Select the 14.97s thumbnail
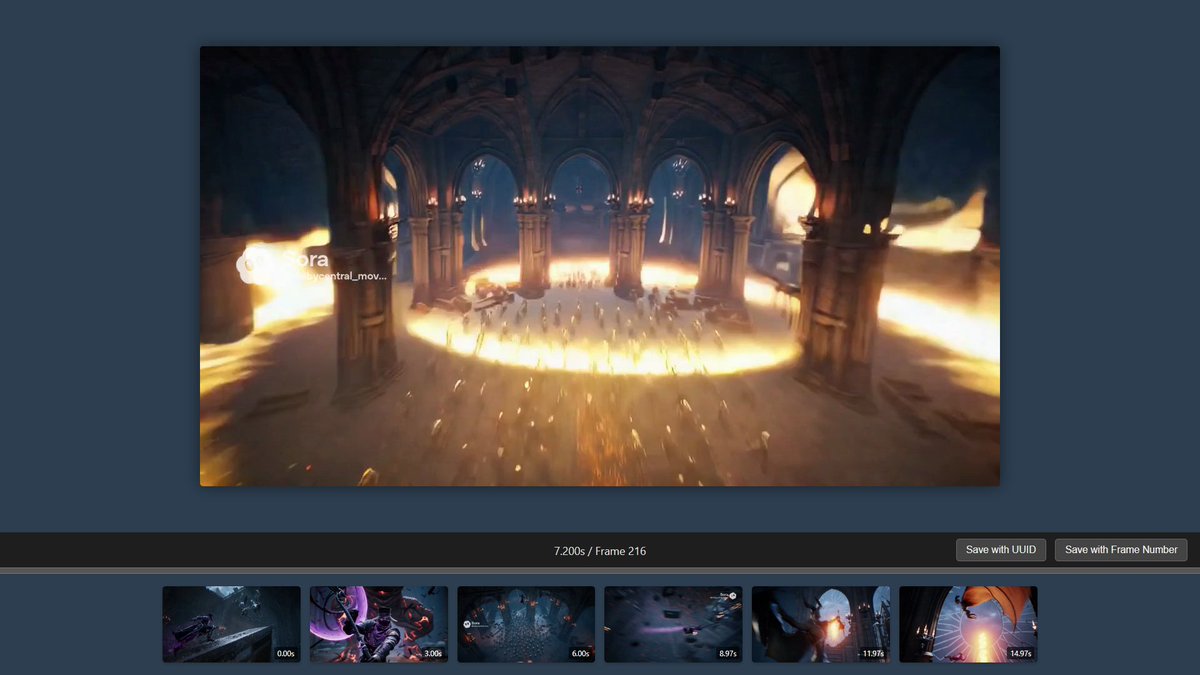The width and height of the screenshot is (1200, 675). pyautogui.click(x=967, y=622)
